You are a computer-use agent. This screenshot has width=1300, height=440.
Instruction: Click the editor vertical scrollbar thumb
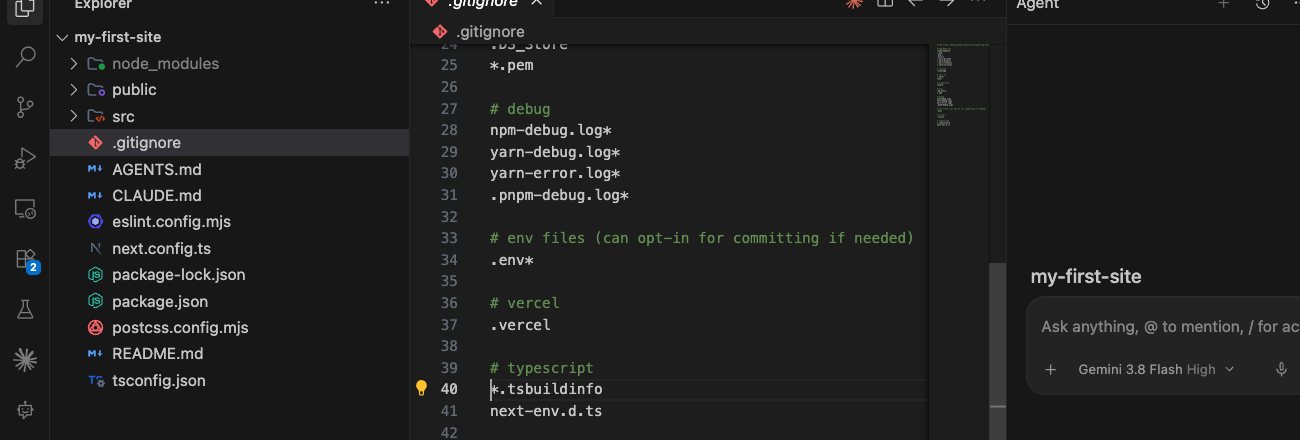point(997,350)
